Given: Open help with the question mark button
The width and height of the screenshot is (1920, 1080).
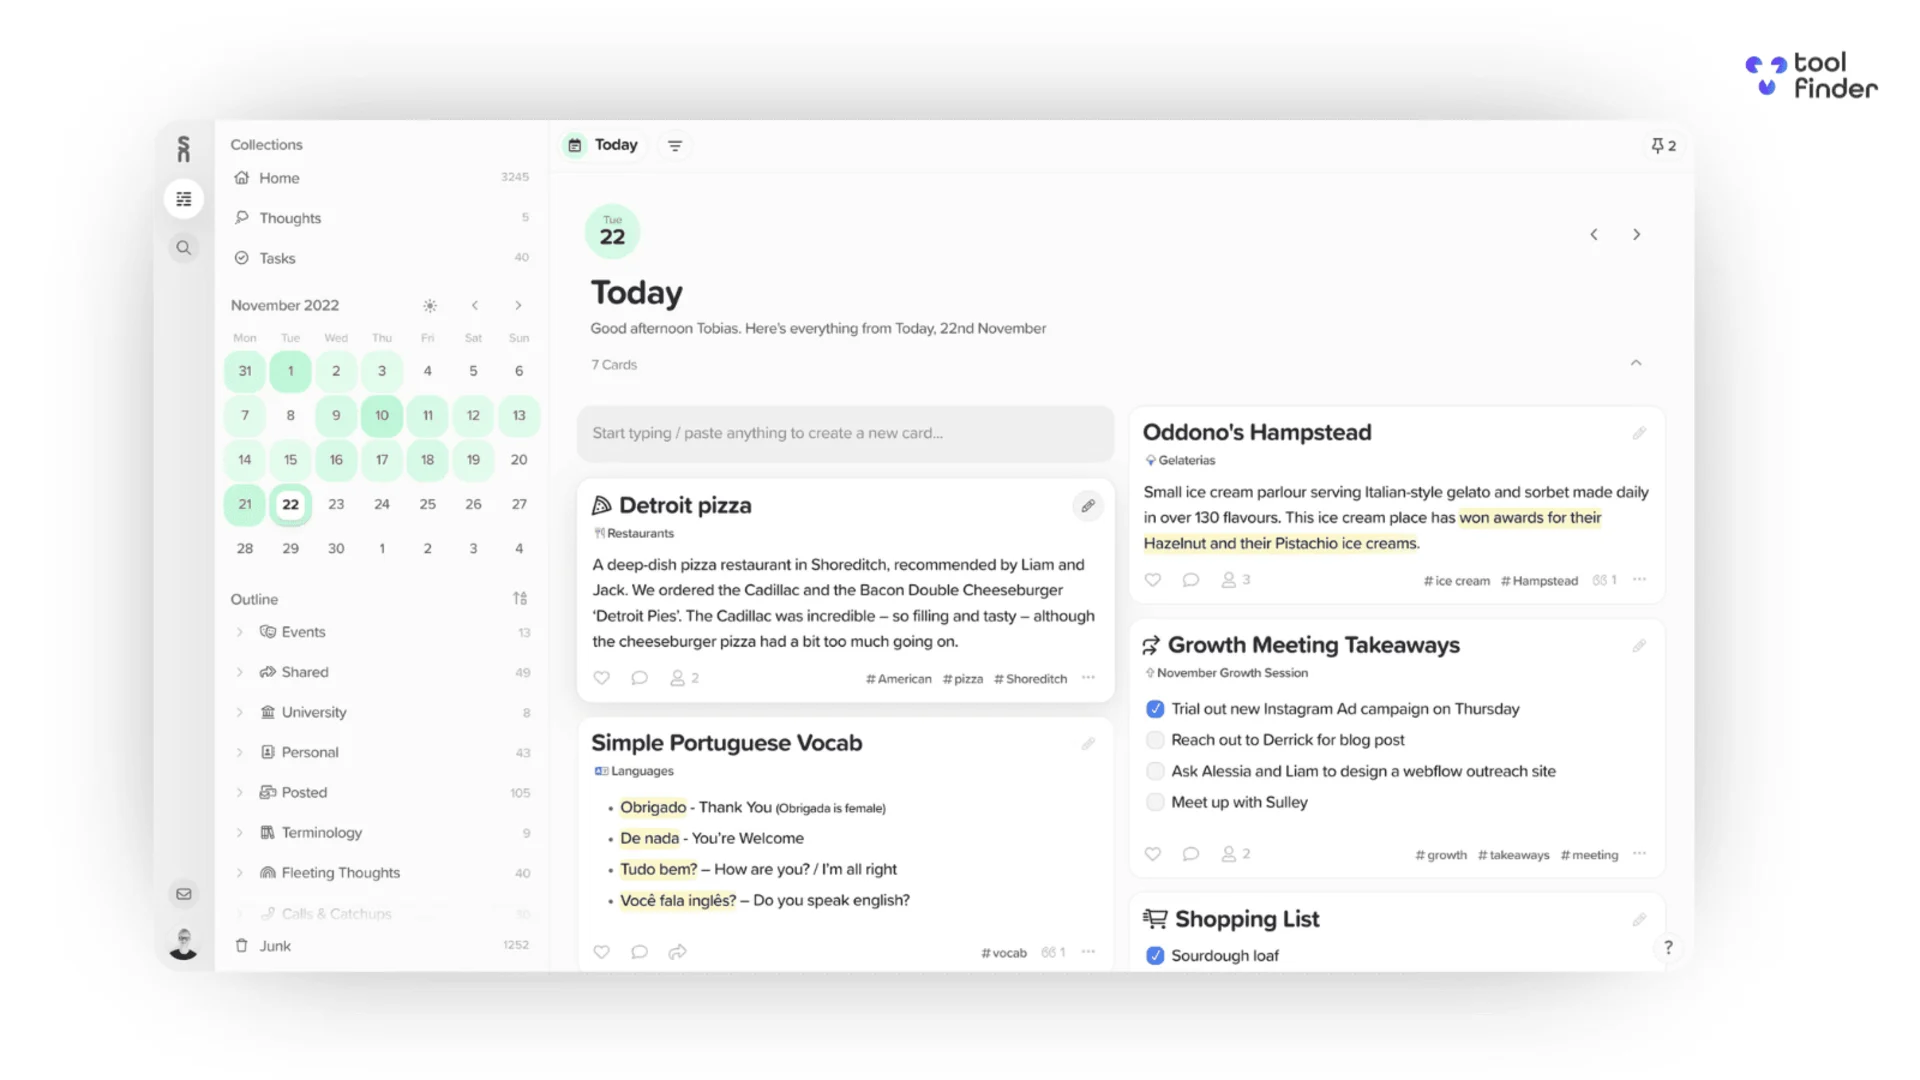Looking at the screenshot, I should coord(1668,947).
